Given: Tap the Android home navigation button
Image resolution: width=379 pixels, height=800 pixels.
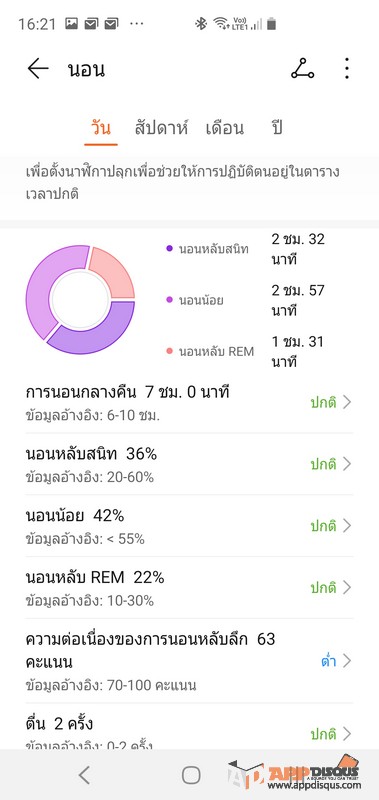Looking at the screenshot, I should (191, 775).
